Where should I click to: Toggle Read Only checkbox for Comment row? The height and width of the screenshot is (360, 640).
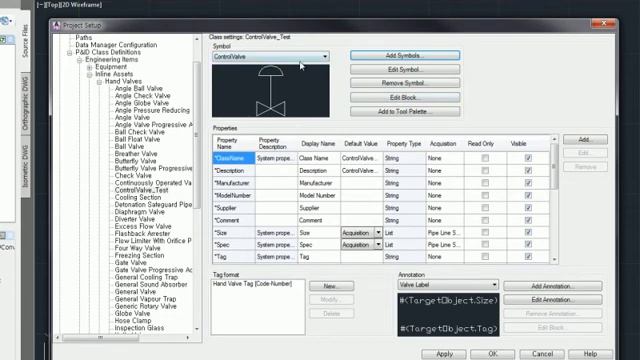point(485,220)
